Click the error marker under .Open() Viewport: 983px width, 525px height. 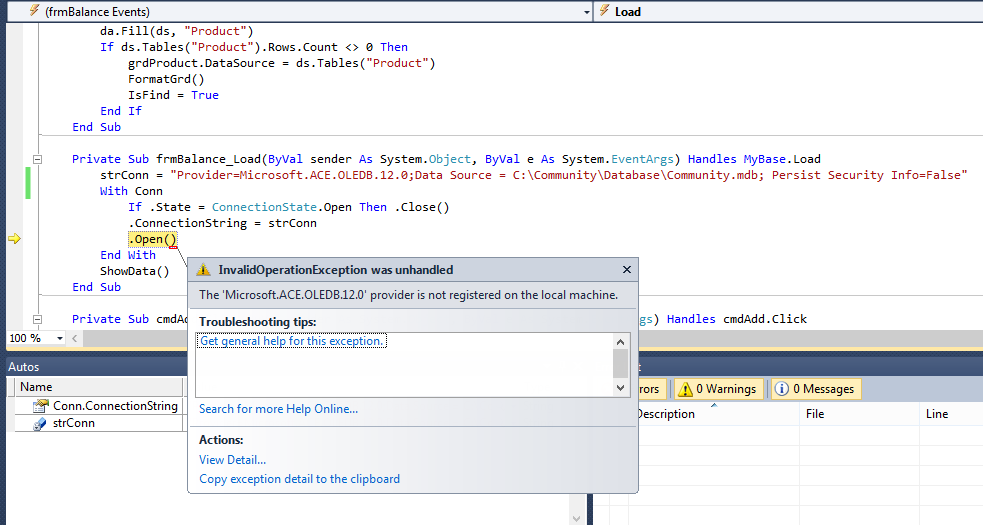click(173, 246)
